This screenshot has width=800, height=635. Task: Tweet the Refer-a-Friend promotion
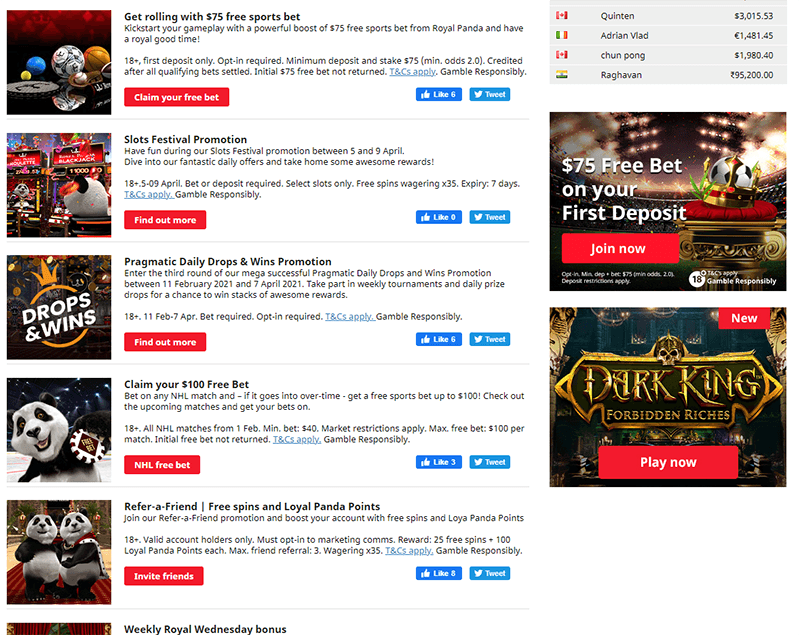(x=489, y=573)
